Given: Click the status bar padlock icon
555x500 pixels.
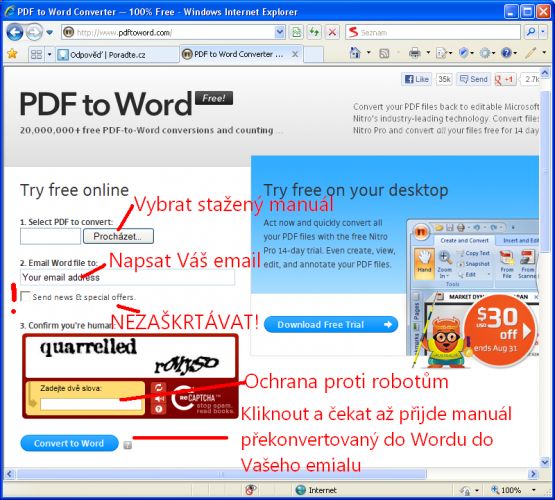Looking at the screenshot, I should pos(465,490).
